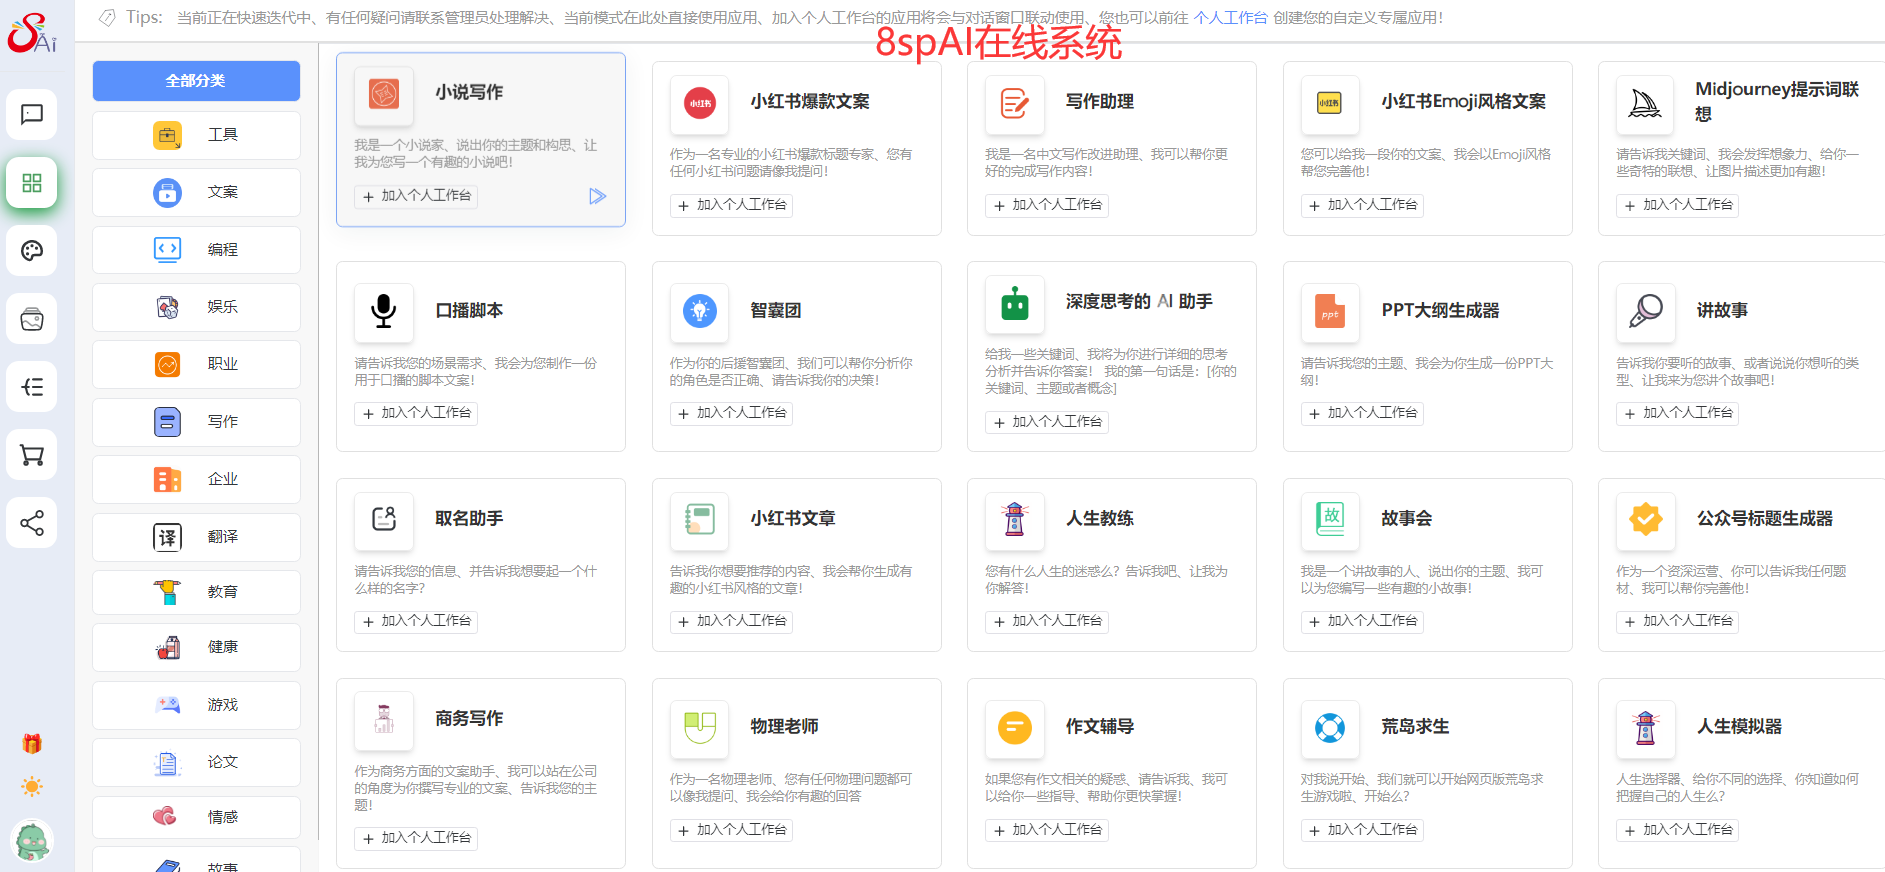Screen dimensions: 1885x872
Task: Click the 8sAI logo
Action: (x=32, y=33)
